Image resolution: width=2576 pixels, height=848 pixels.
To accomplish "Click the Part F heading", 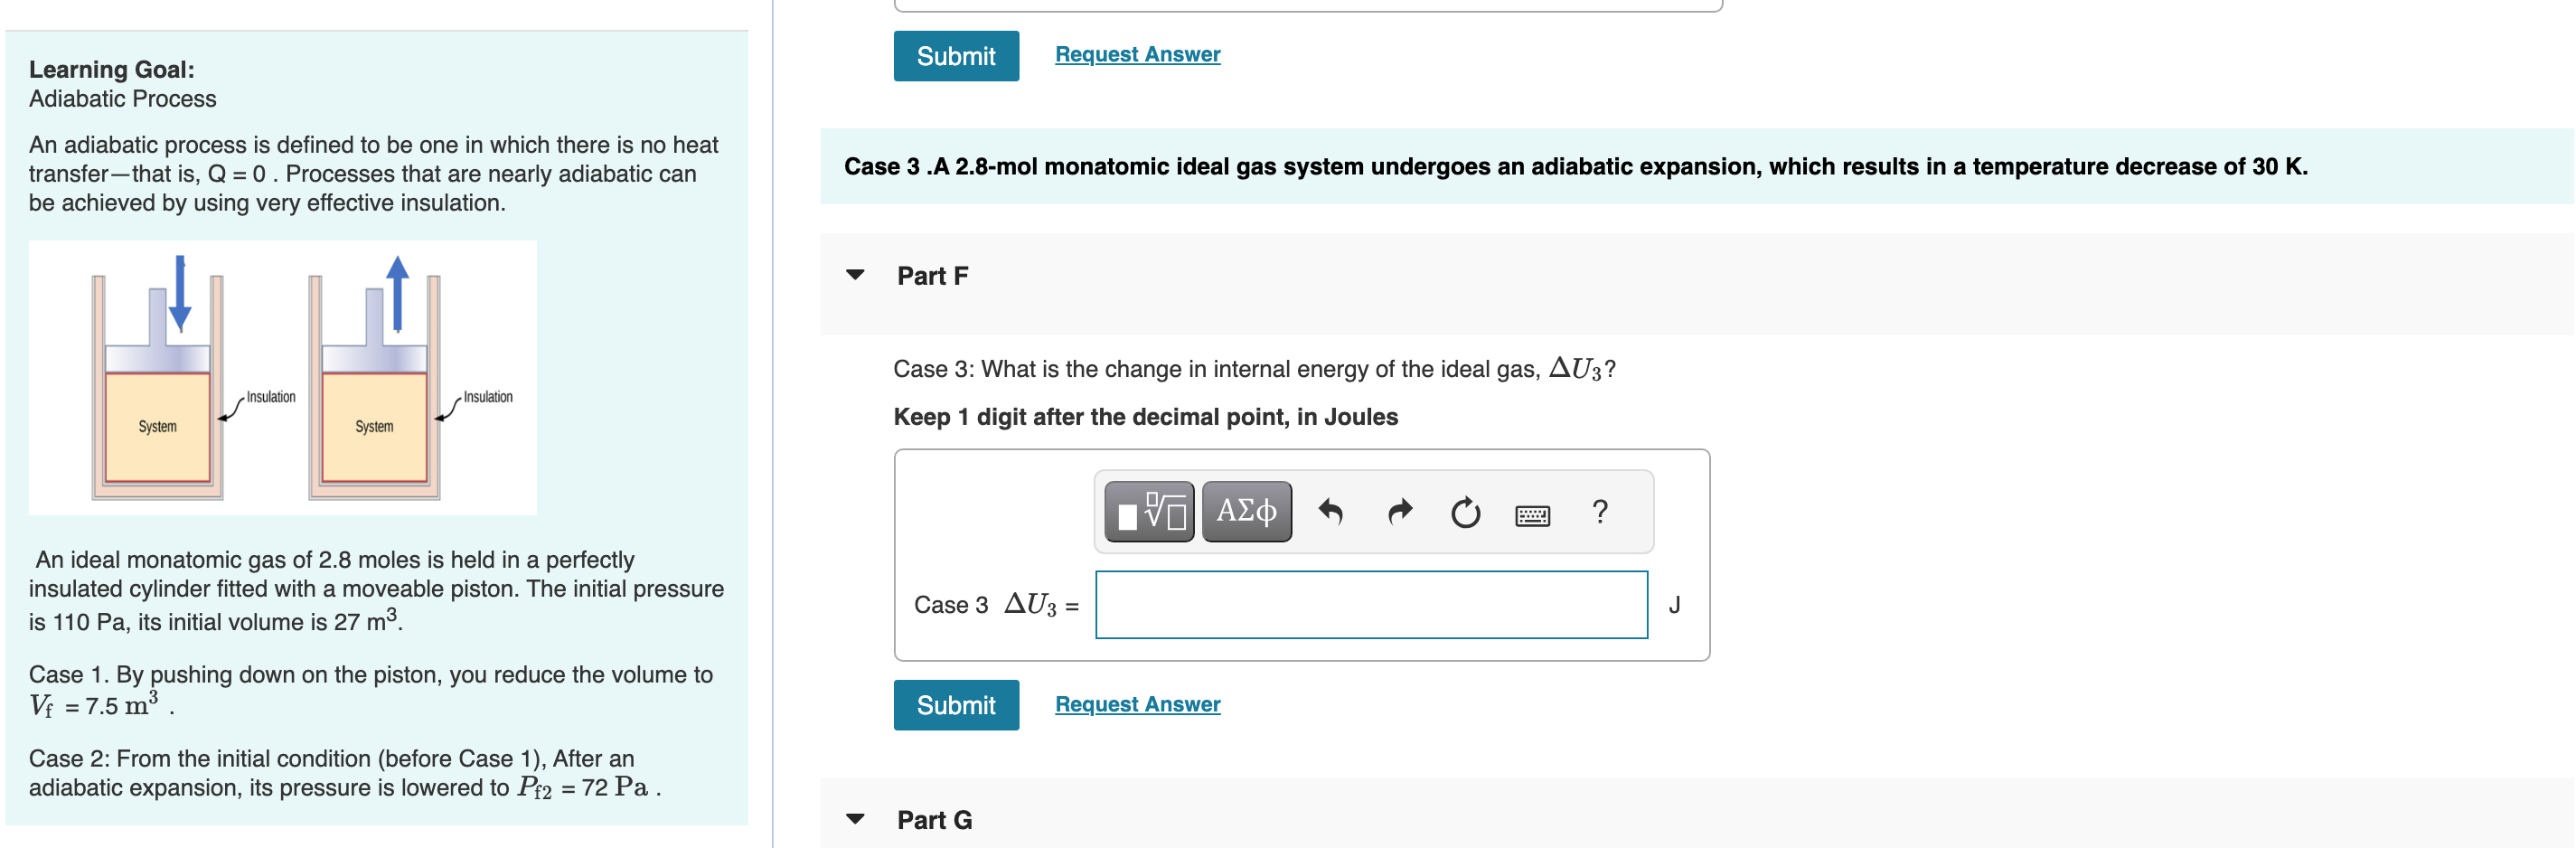I will point(932,275).
